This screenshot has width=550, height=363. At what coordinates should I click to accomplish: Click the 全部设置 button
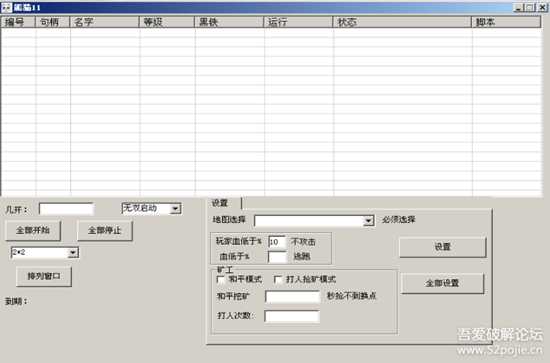[x=442, y=283]
